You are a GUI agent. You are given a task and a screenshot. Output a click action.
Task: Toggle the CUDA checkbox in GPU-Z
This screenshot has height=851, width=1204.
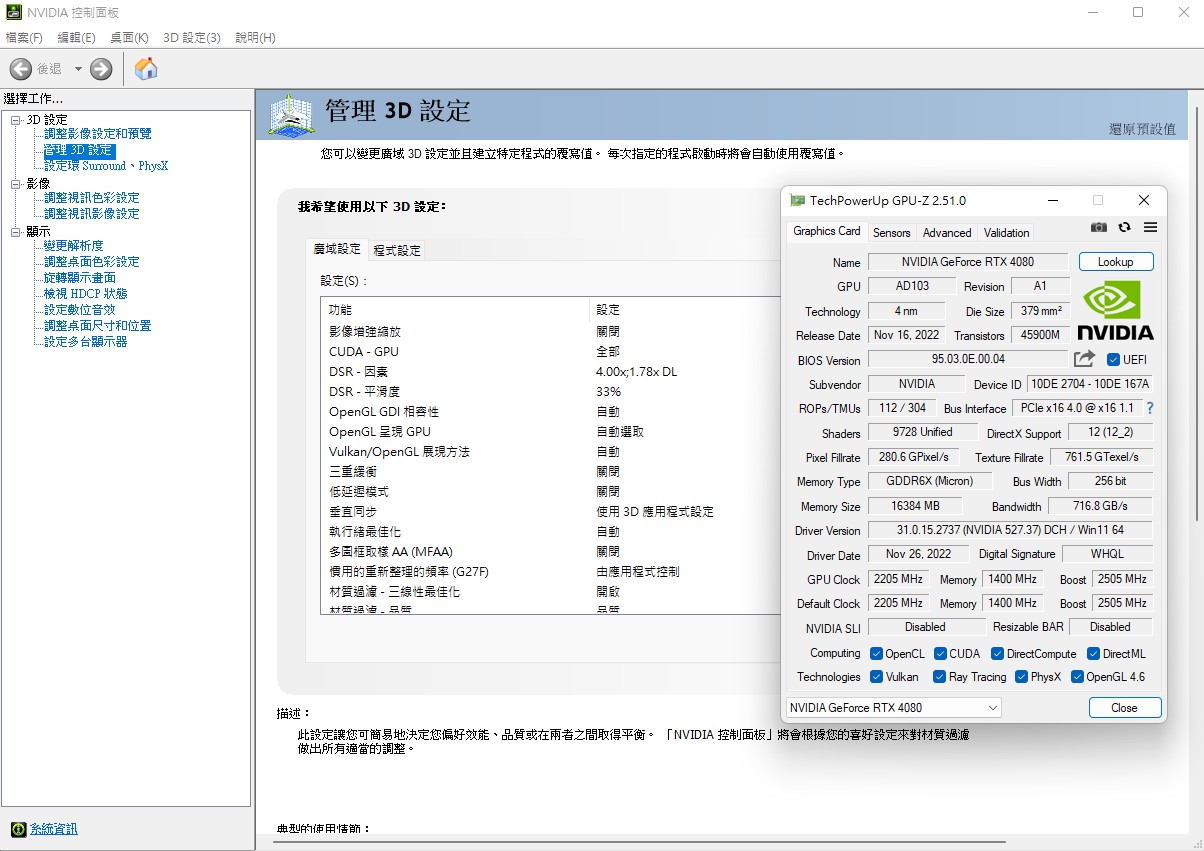(941, 654)
